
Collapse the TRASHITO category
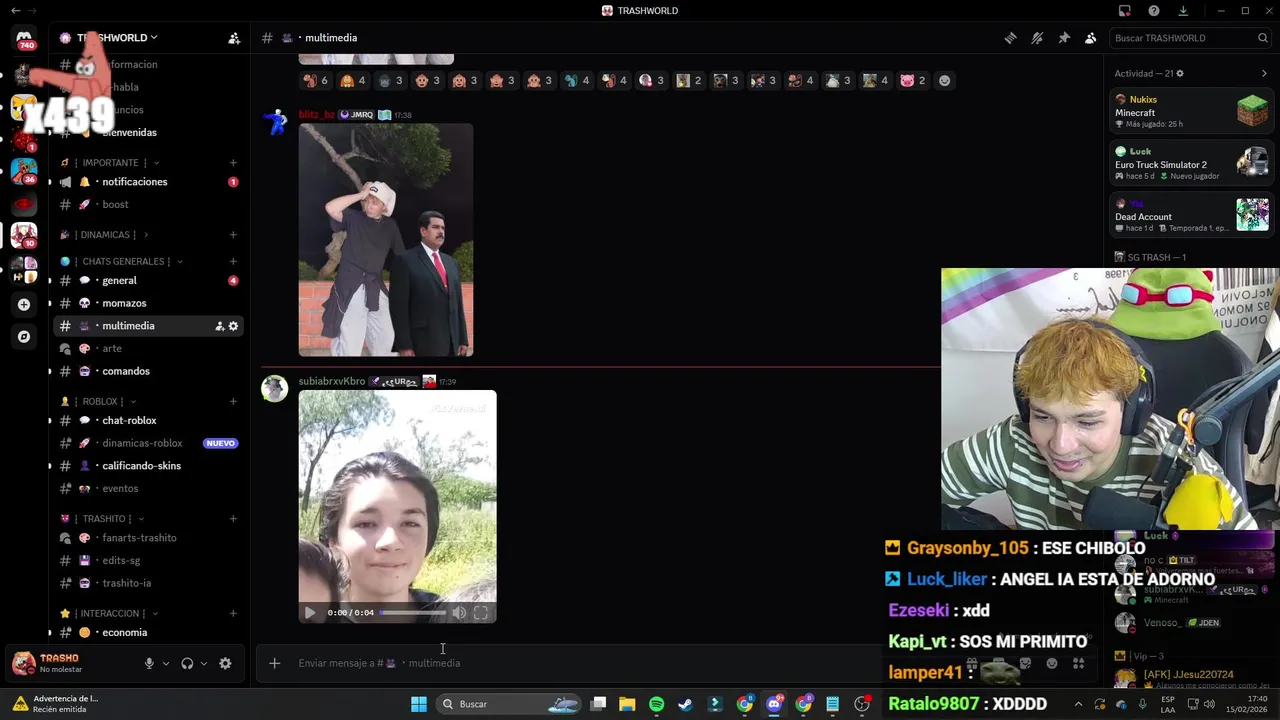pos(102,519)
